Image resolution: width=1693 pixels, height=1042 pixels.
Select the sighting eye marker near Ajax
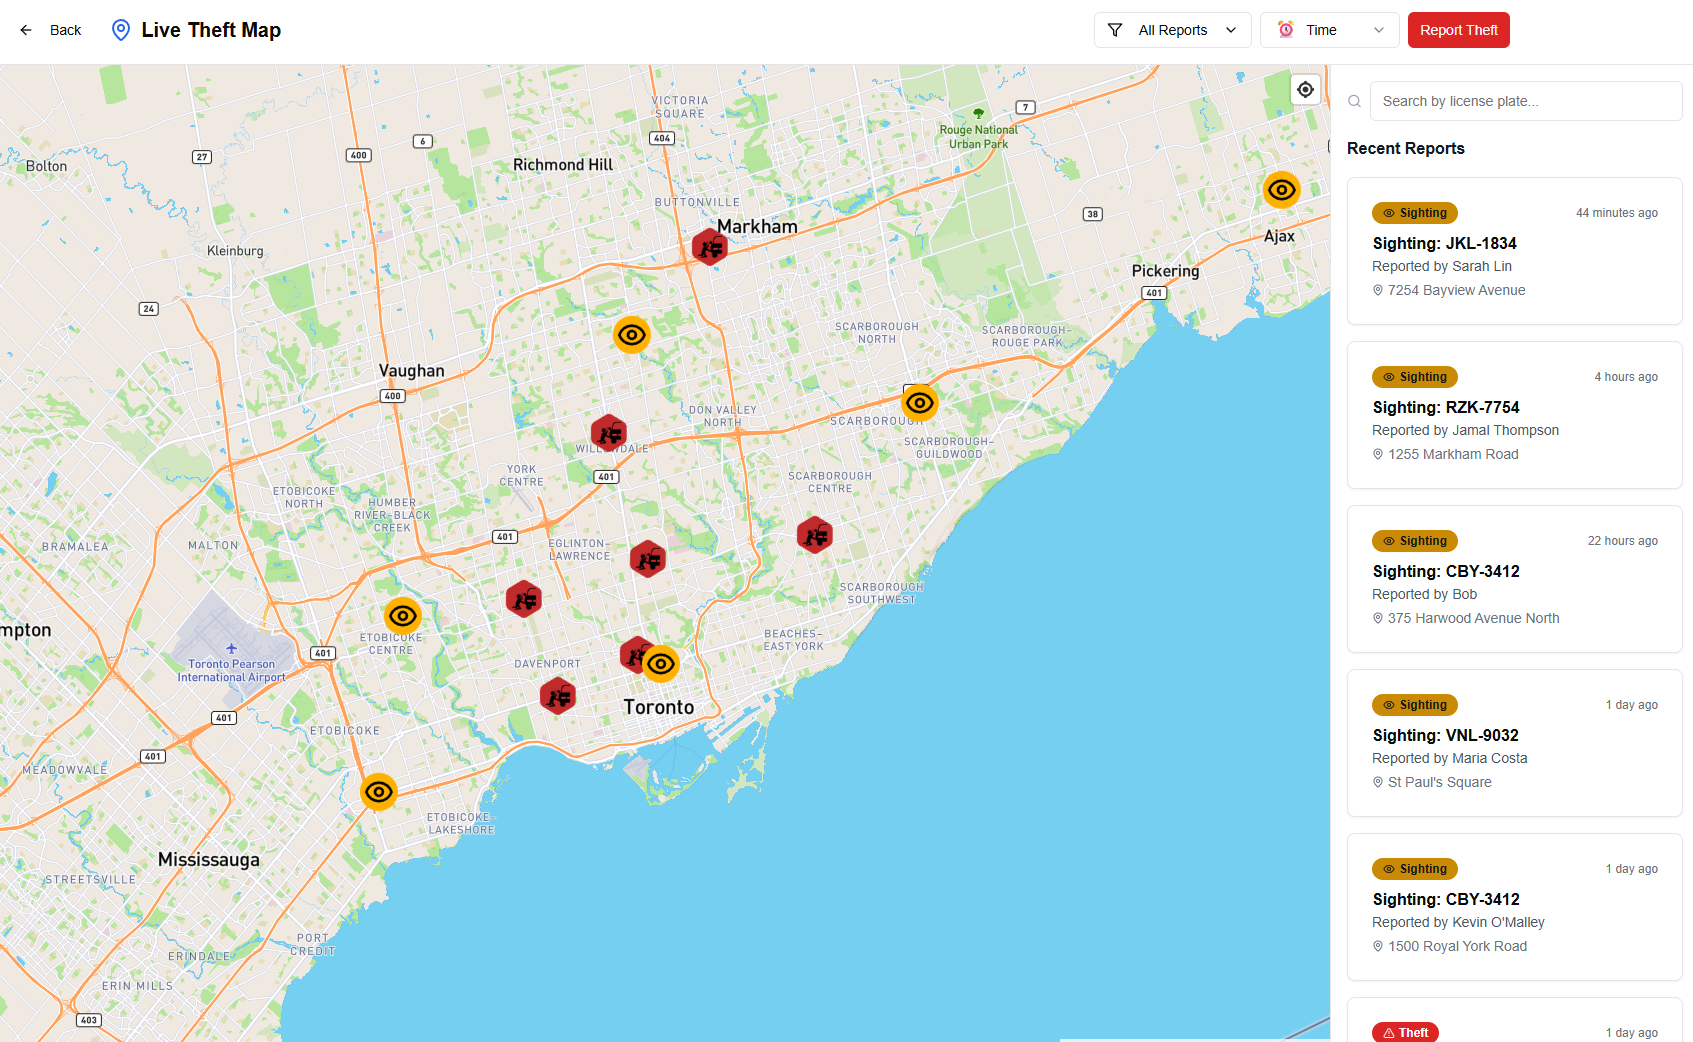point(1281,190)
